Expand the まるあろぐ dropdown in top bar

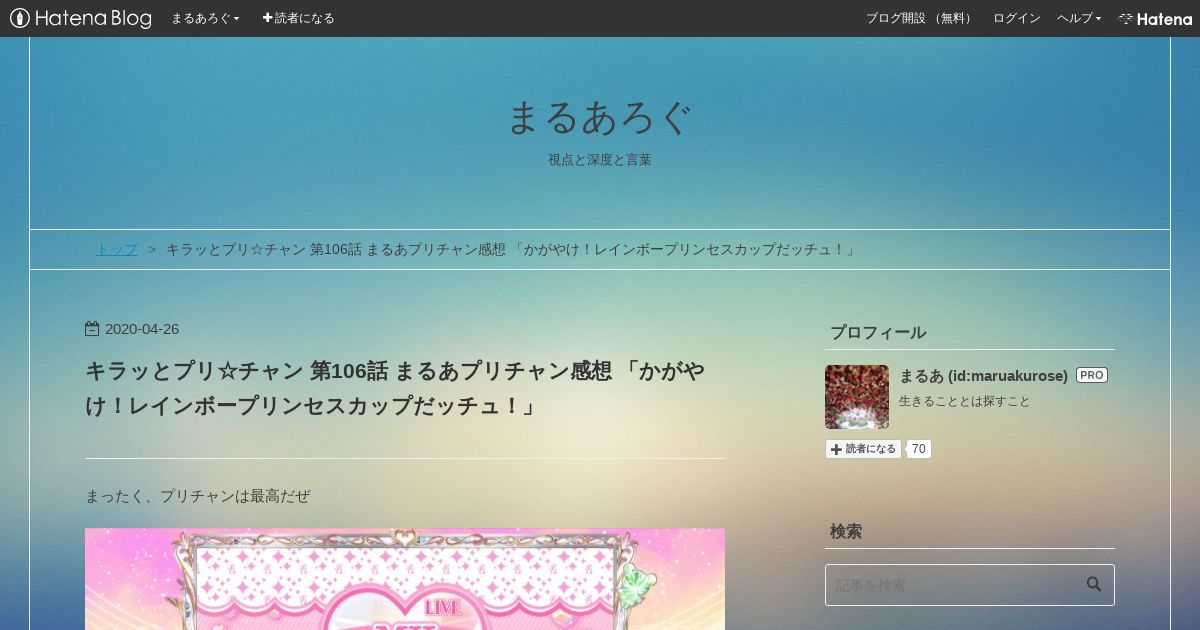pyautogui.click(x=205, y=18)
